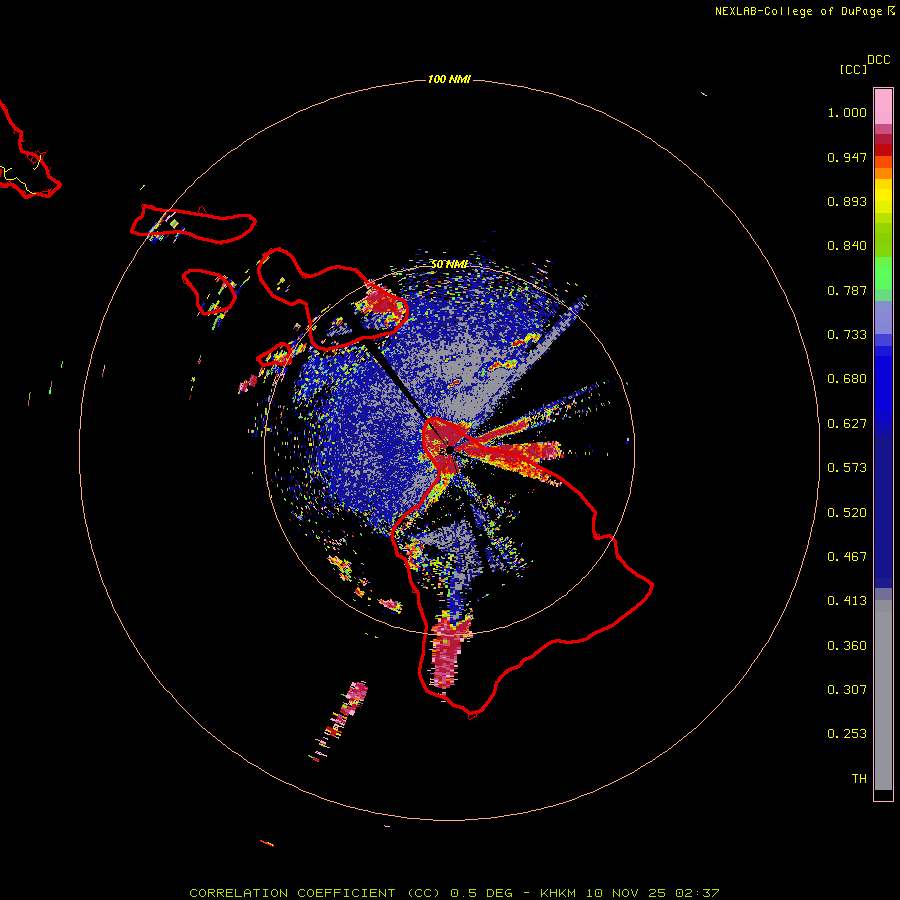Click the 0.787 legend value
This screenshot has width=900, height=900.
(847, 290)
